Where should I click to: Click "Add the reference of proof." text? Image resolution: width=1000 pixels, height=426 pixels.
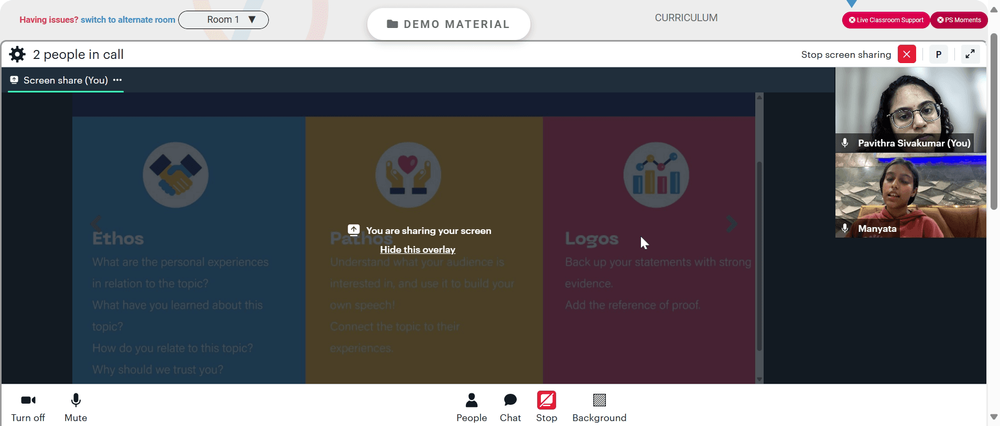[633, 305]
